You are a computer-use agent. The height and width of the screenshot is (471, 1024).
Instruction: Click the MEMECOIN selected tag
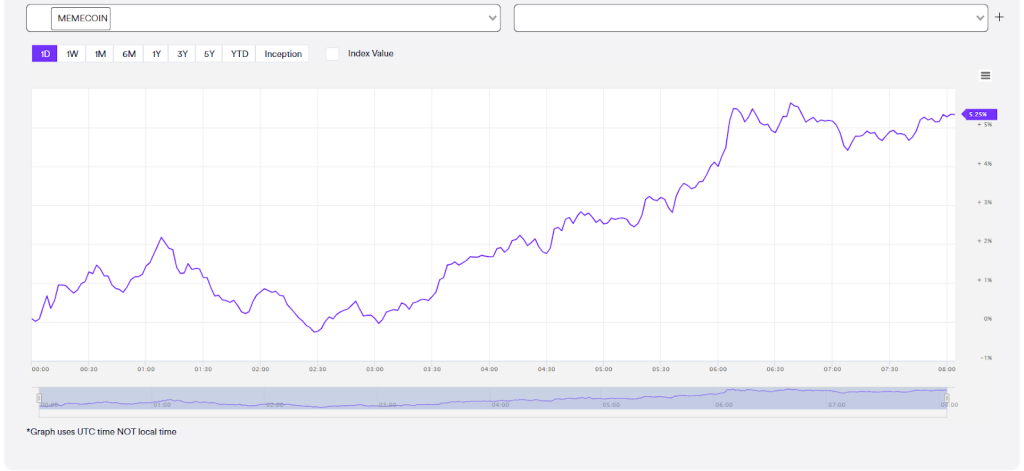tap(81, 19)
